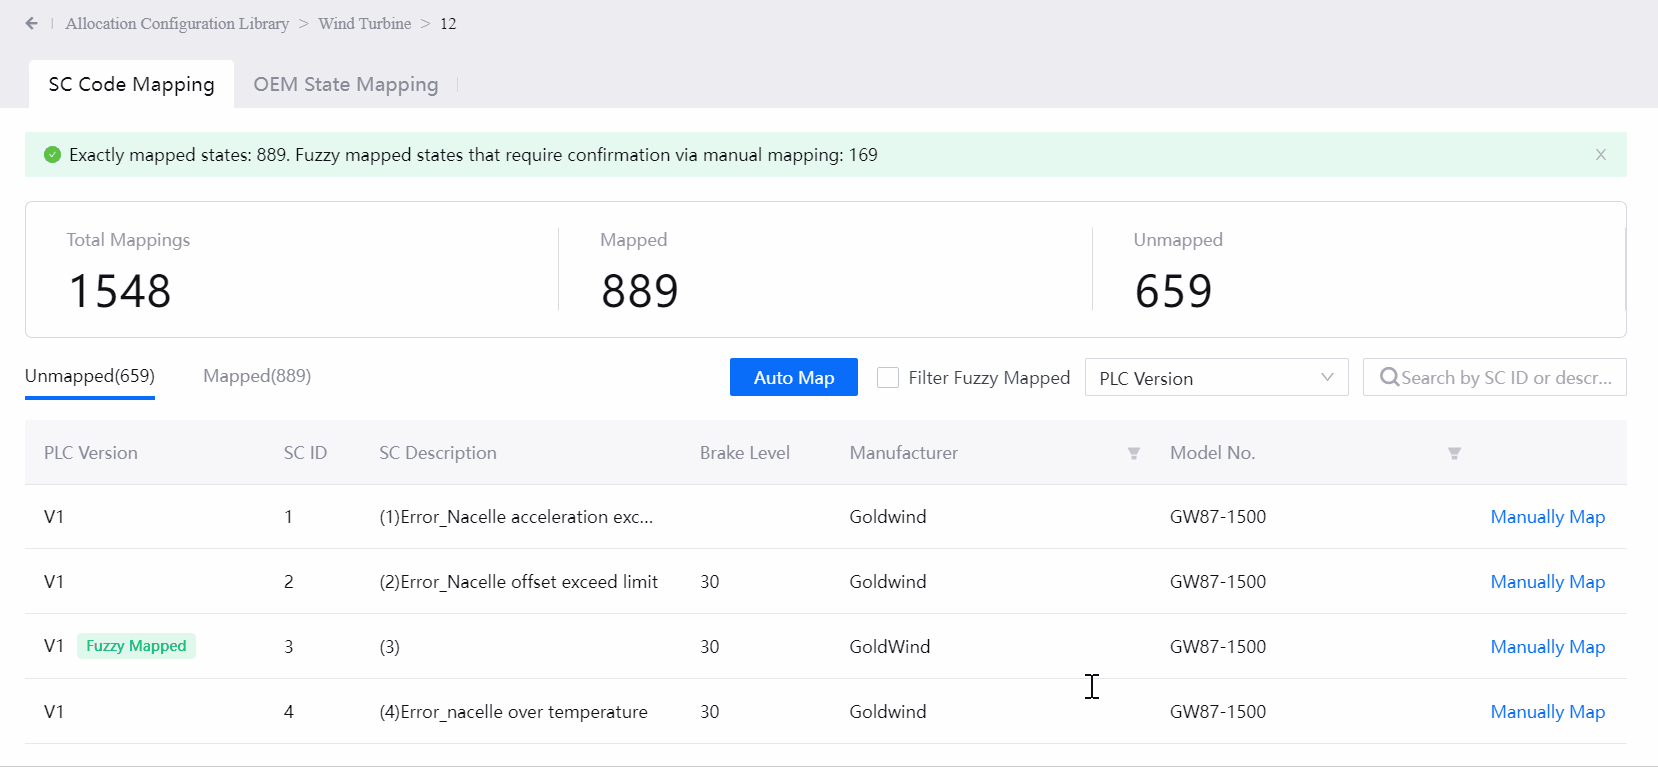Focus the Search by SC ID field

tap(1505, 378)
